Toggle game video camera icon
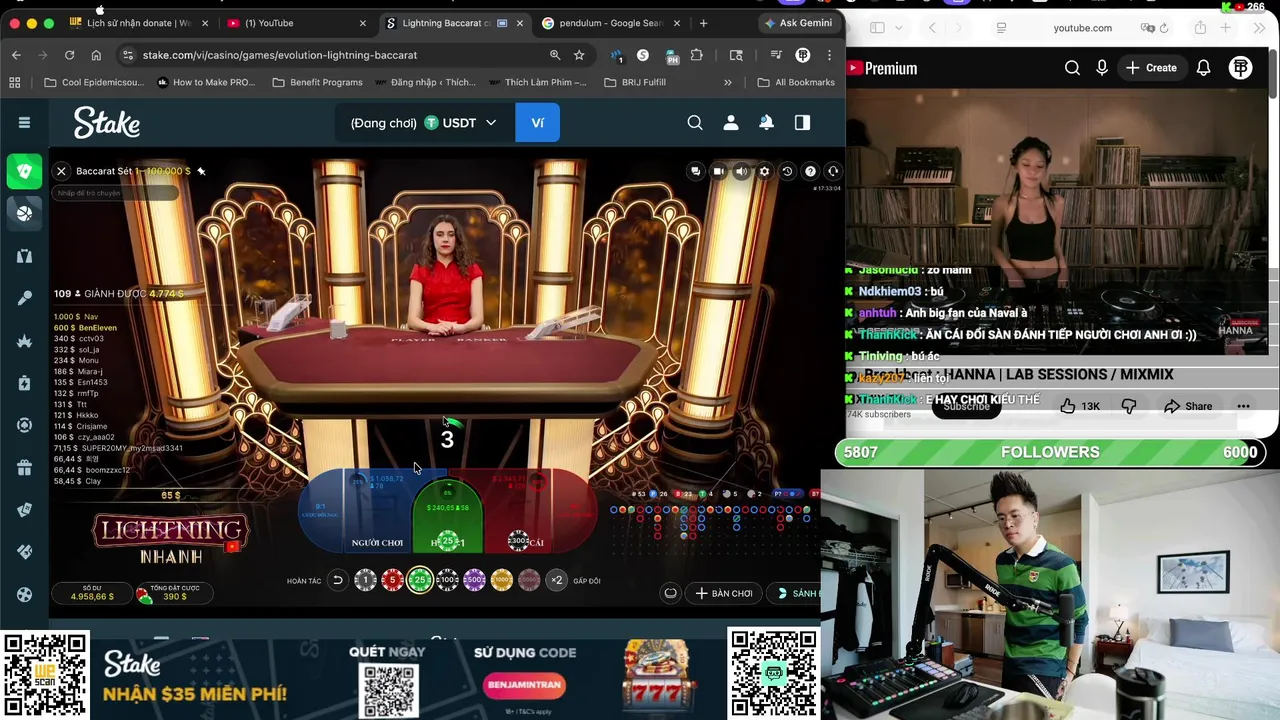 click(x=718, y=171)
